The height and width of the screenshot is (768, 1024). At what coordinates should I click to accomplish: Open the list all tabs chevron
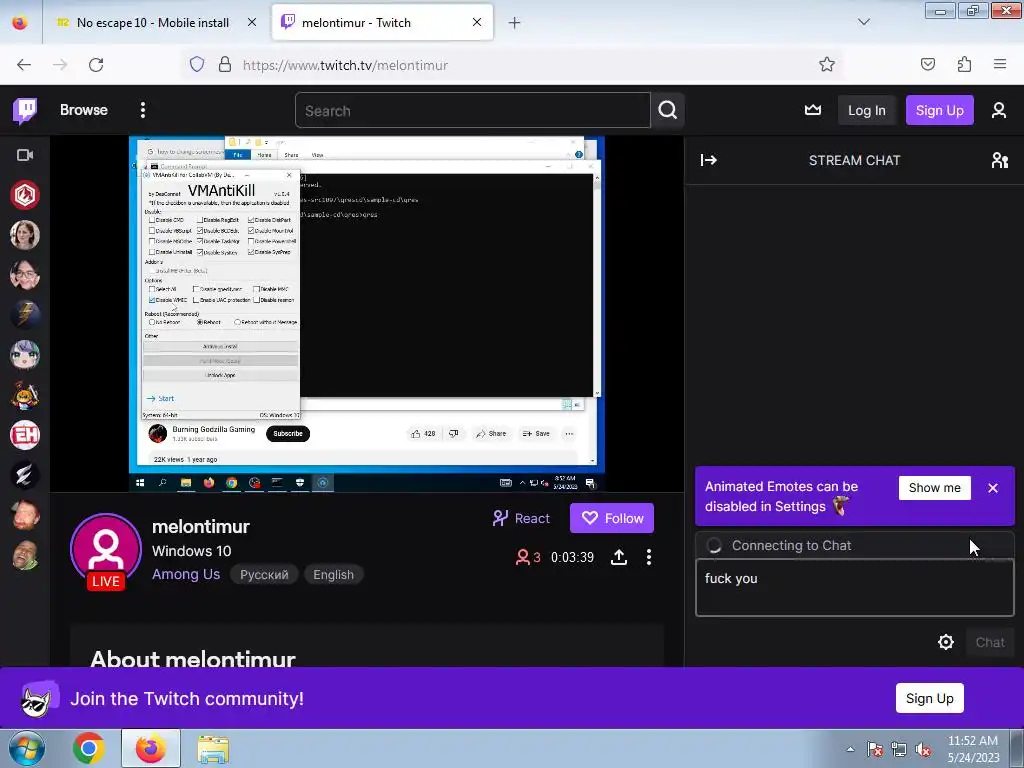[863, 22]
